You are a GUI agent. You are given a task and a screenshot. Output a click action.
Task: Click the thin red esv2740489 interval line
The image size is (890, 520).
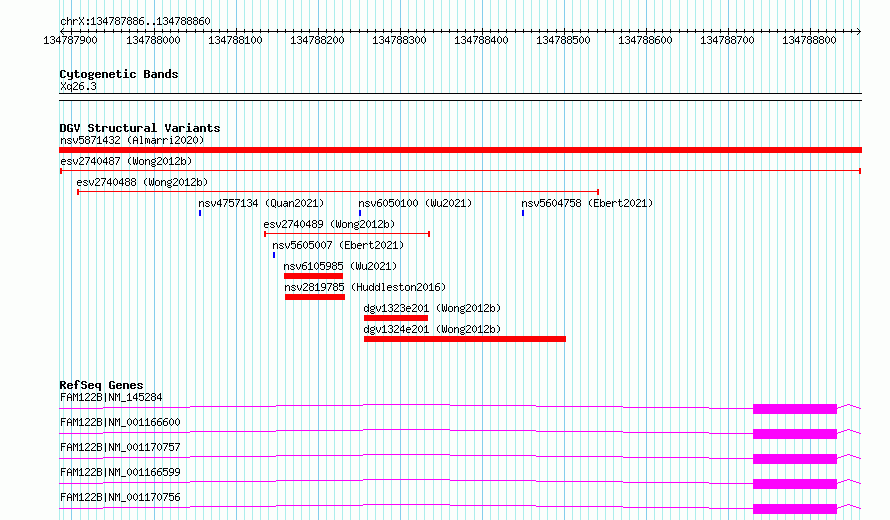click(x=347, y=234)
